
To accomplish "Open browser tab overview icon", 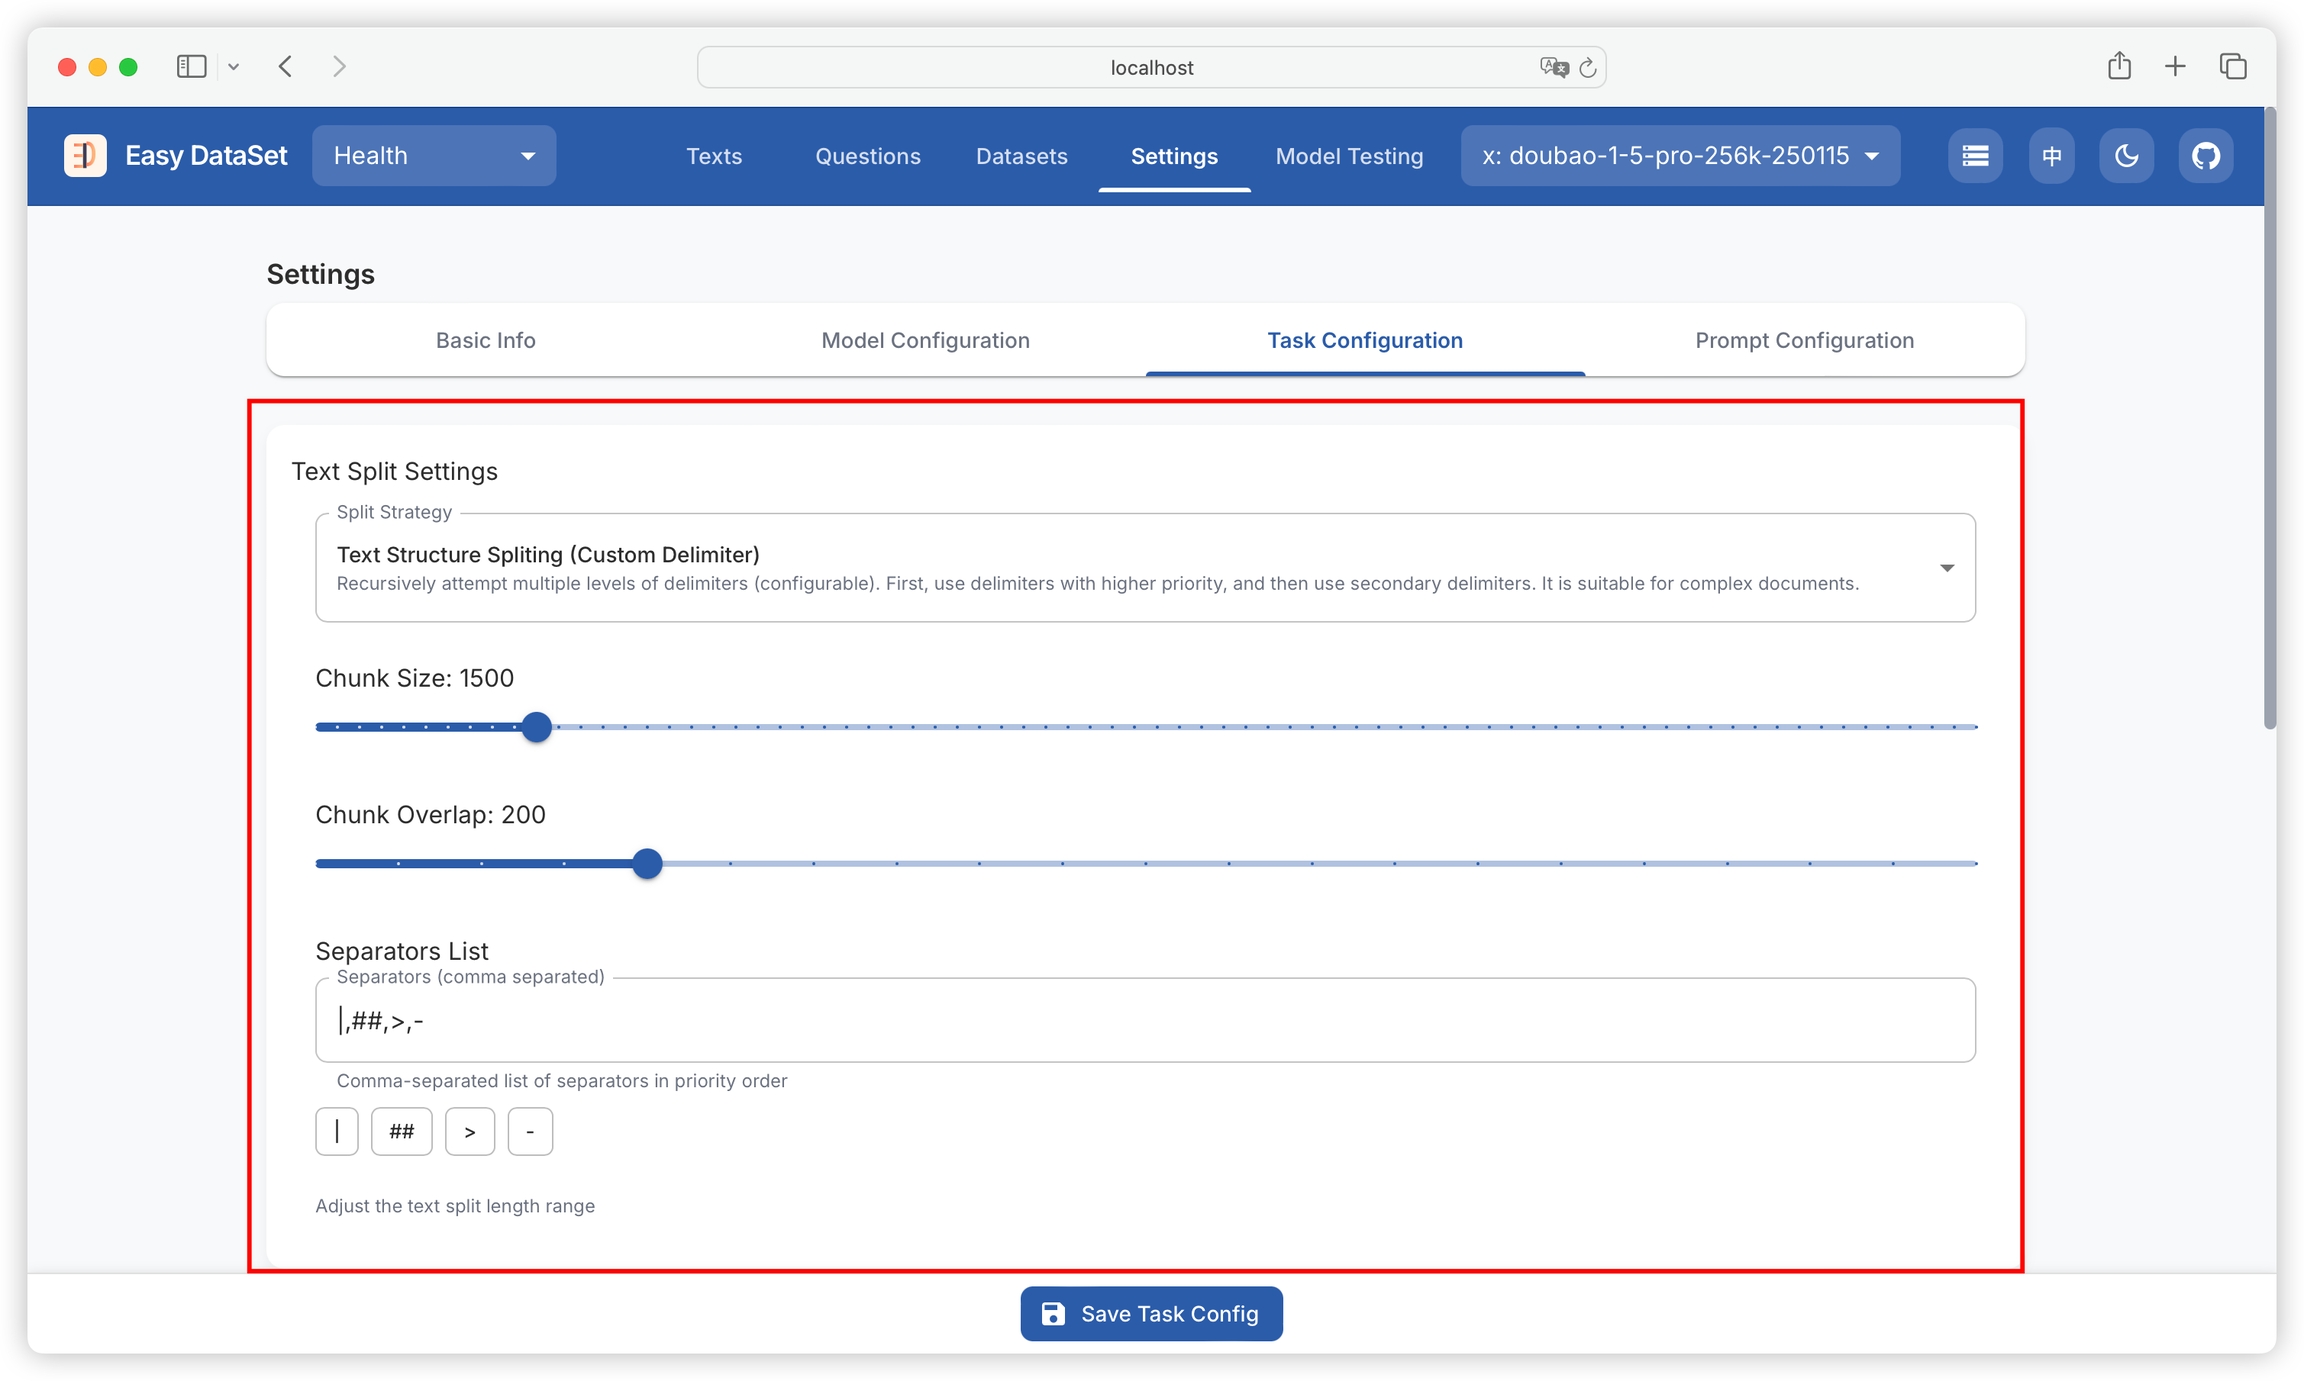I will pos(2233,67).
